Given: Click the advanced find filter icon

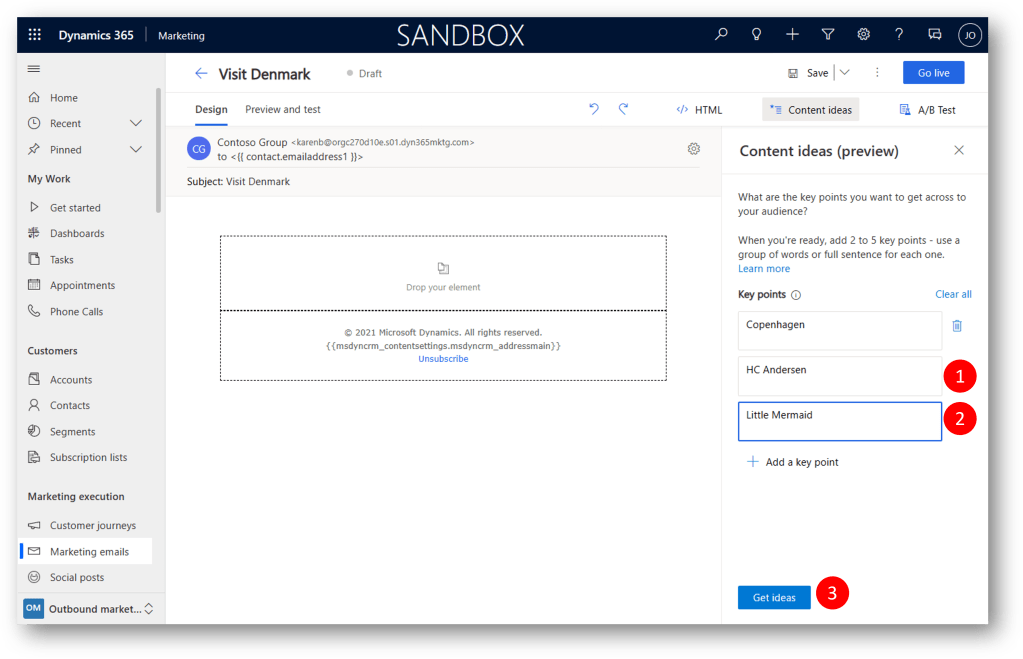Looking at the screenshot, I should 828,35.
